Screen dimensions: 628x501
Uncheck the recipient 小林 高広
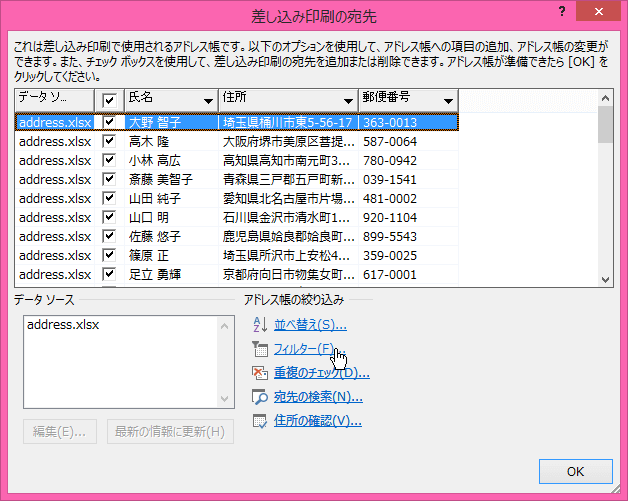(x=109, y=160)
